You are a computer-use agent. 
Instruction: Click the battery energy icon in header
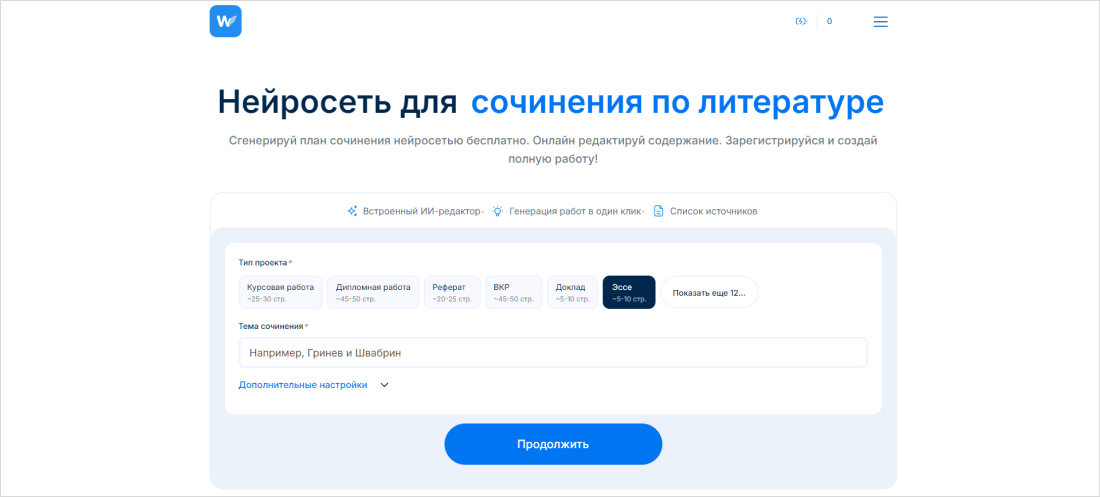pyautogui.click(x=800, y=21)
